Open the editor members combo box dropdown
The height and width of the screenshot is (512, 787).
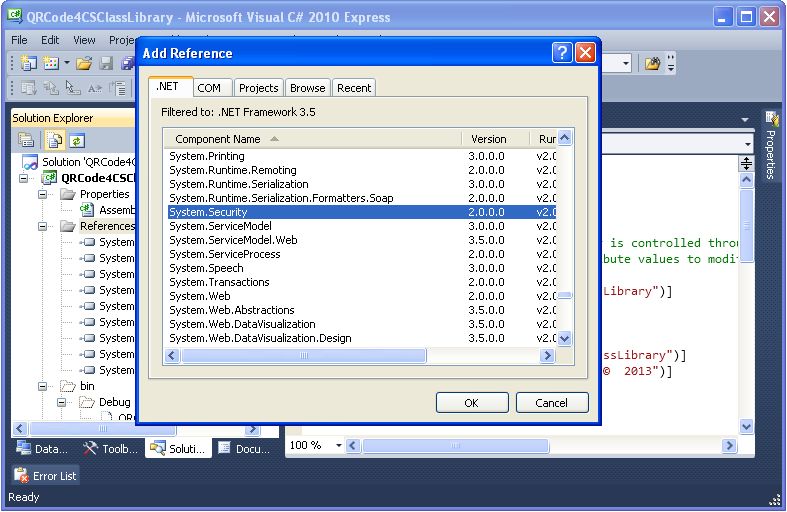pyautogui.click(x=747, y=145)
